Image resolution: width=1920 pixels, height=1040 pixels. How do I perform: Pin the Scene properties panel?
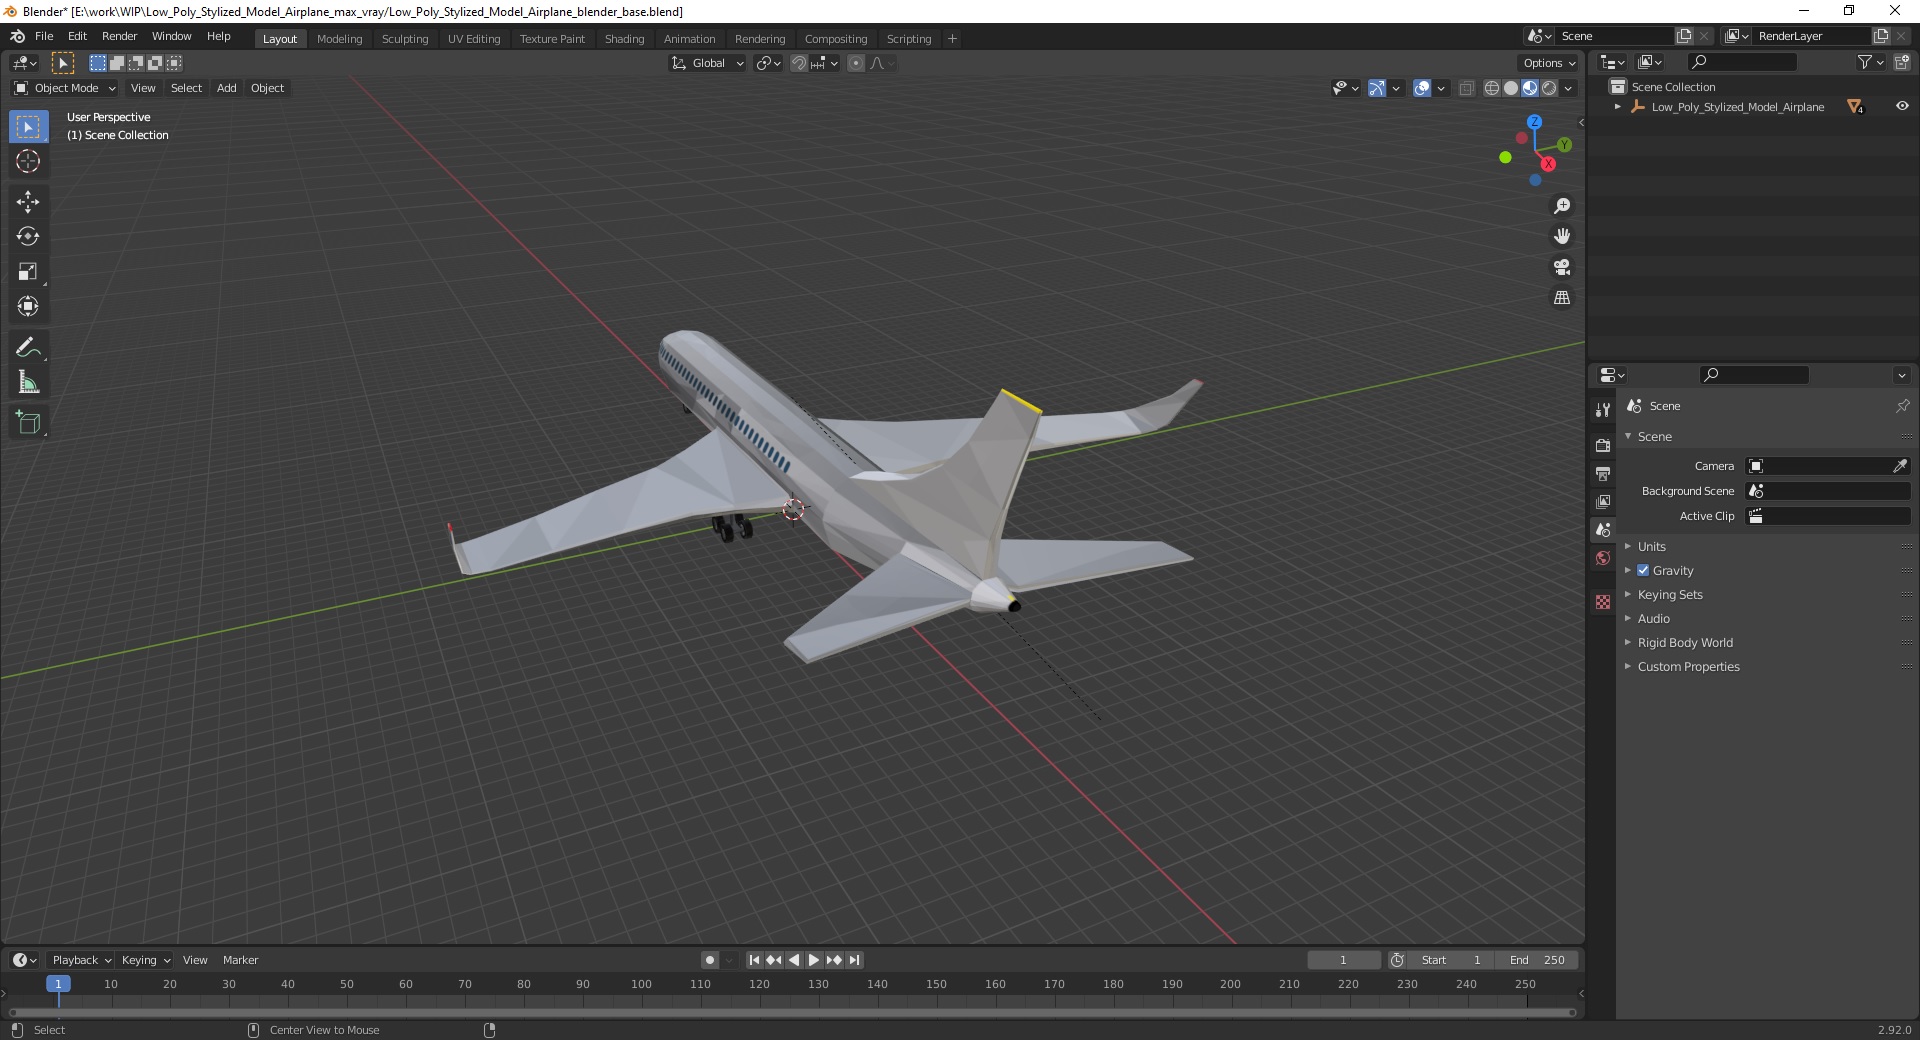1902,406
